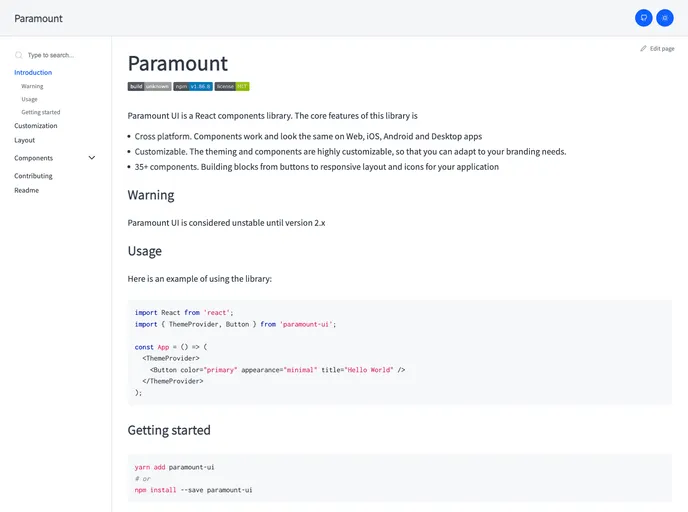Click the Button color="primary" code line
The image size is (688, 512).
click(x=277, y=370)
